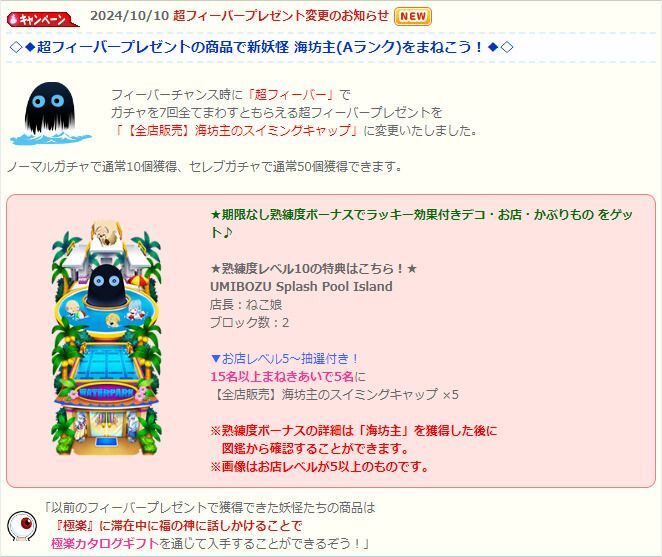This screenshot has height=557, width=662.
Task: Click the 超フィーバー red highlighted text
Action: pos(291,95)
